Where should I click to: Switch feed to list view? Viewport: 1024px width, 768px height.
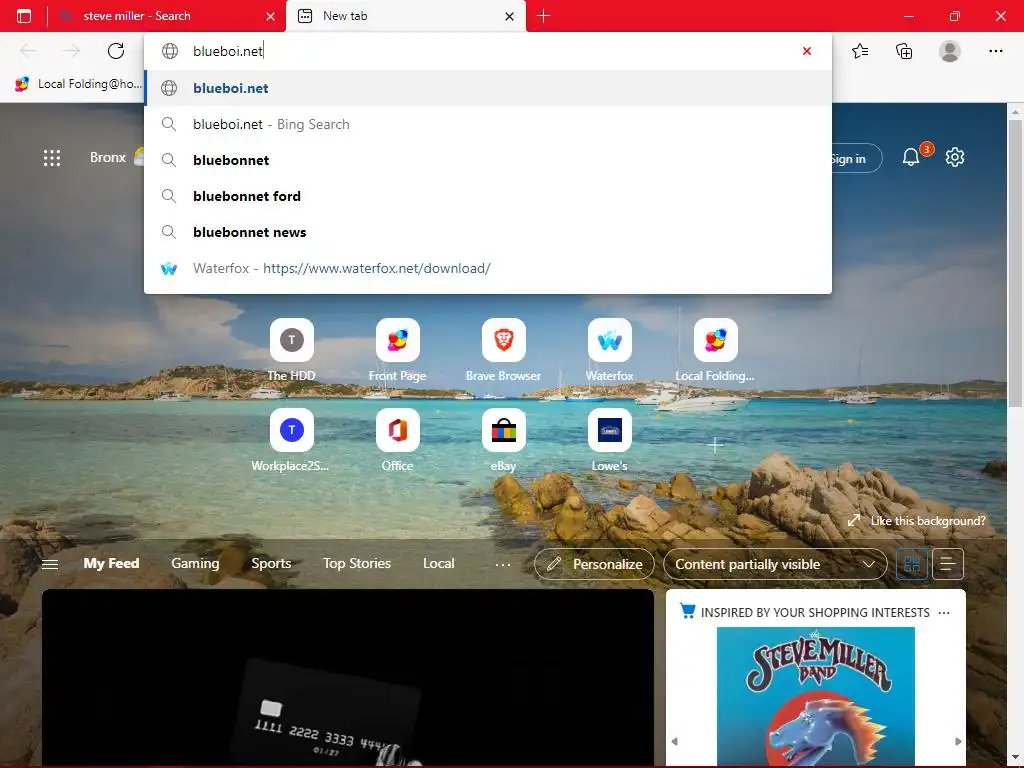948,564
